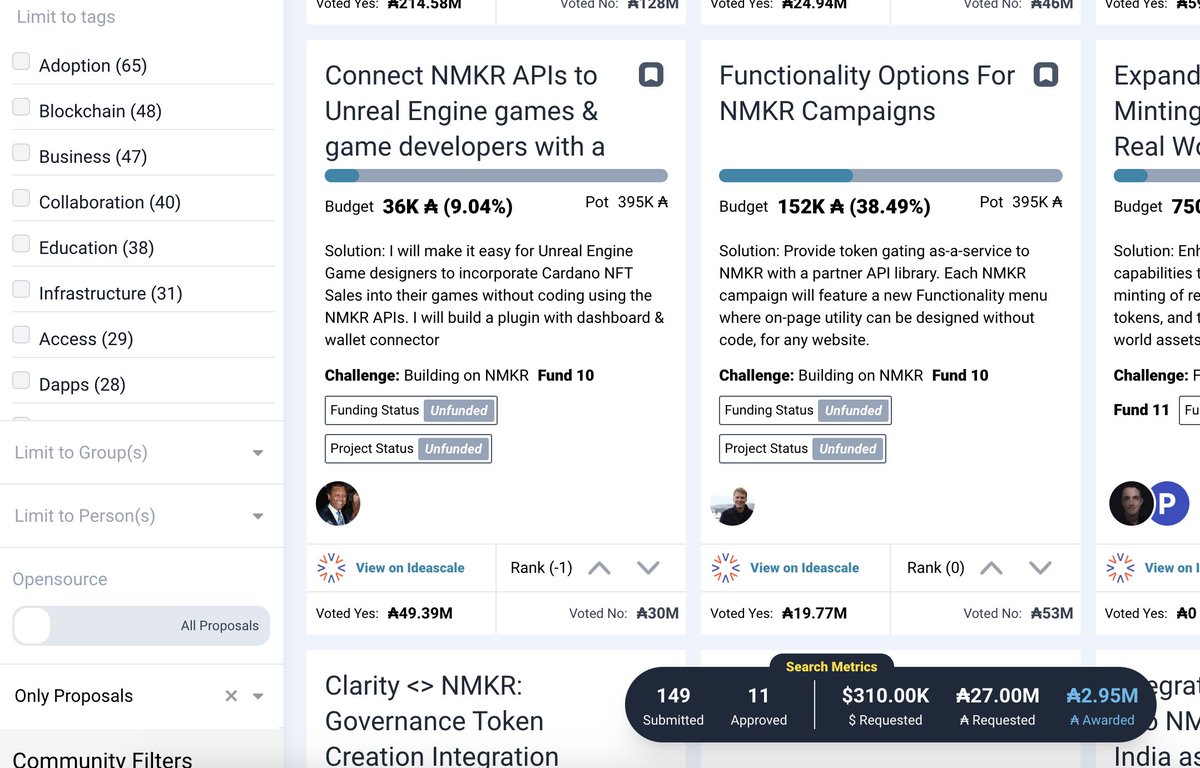The image size is (1200, 768).
Task: Click the Community Filters heading
Action: coord(102,759)
